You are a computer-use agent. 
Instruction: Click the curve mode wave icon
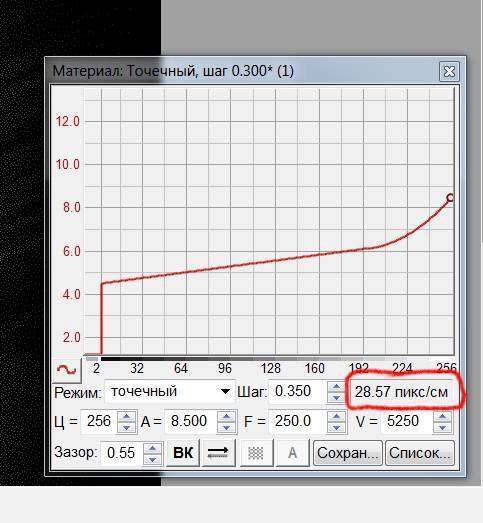pos(67,370)
